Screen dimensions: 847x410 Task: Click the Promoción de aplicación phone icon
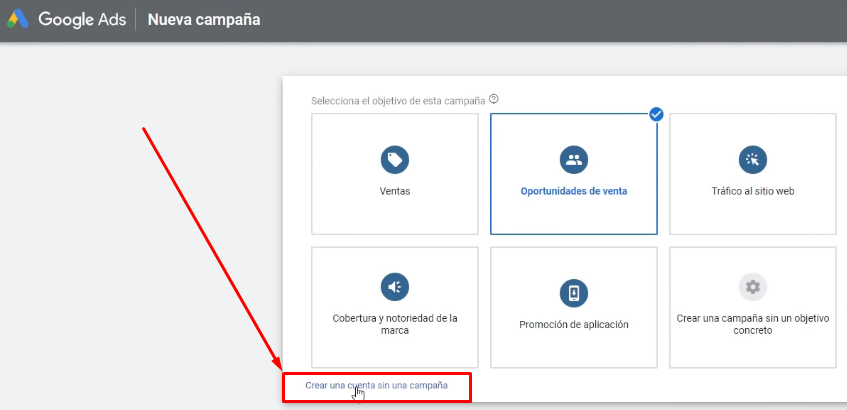[574, 293]
